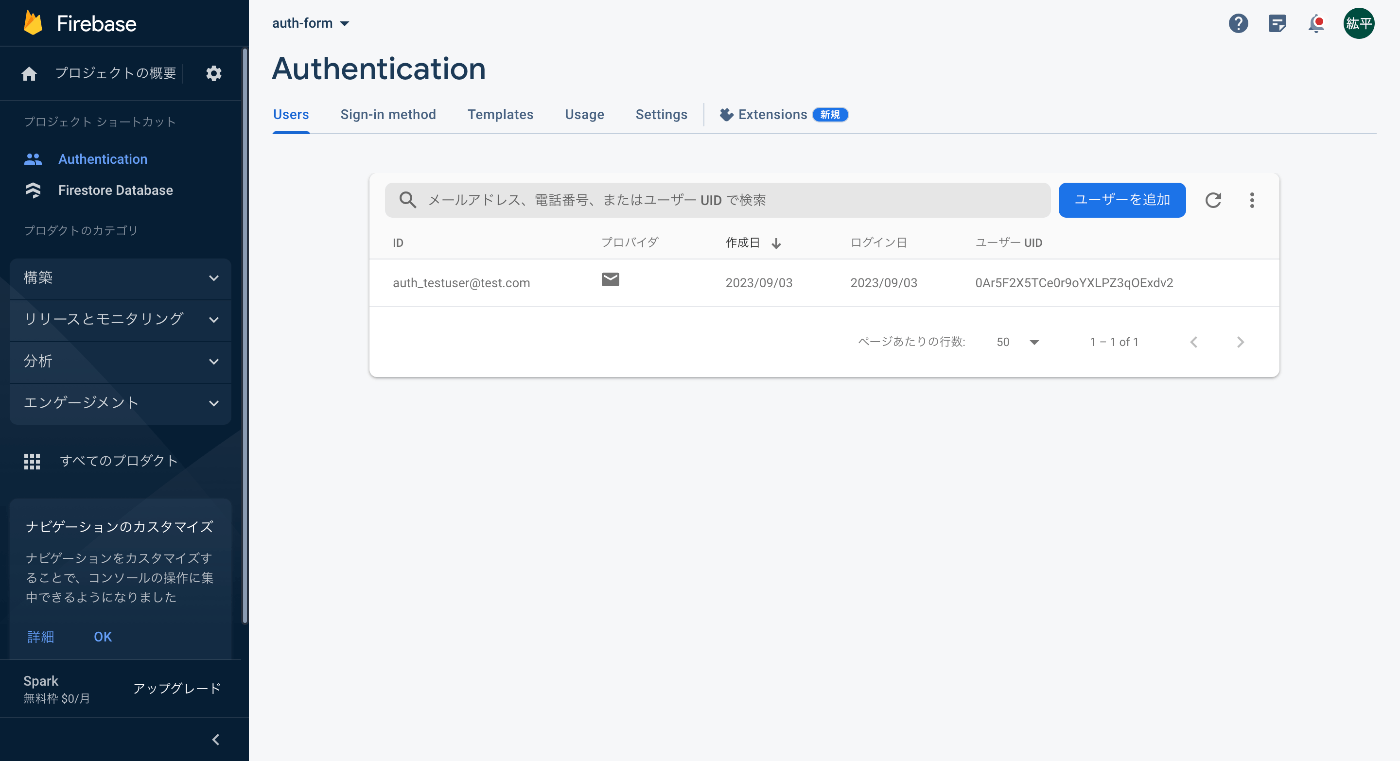Expand the 構築 category
This screenshot has width=1400, height=761.
[121, 278]
